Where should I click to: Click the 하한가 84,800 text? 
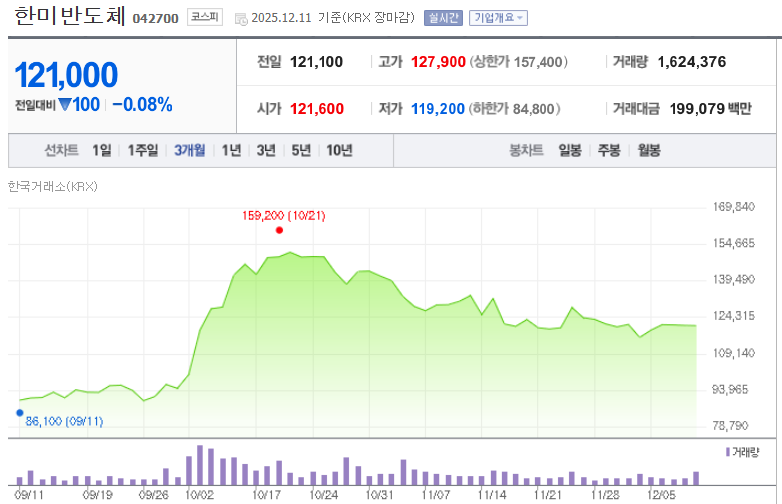pyautogui.click(x=514, y=109)
